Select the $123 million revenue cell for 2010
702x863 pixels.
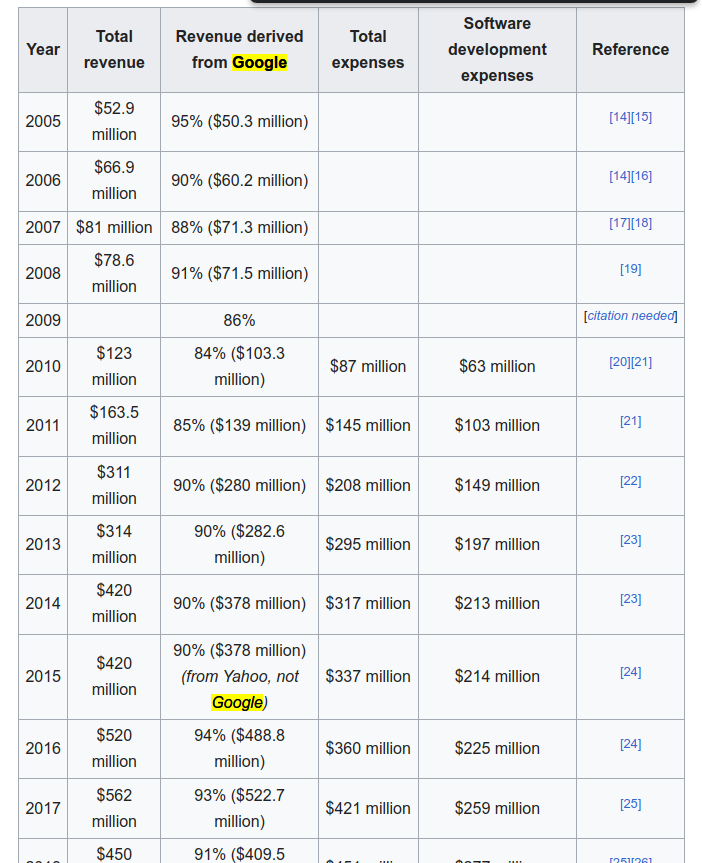pos(114,367)
